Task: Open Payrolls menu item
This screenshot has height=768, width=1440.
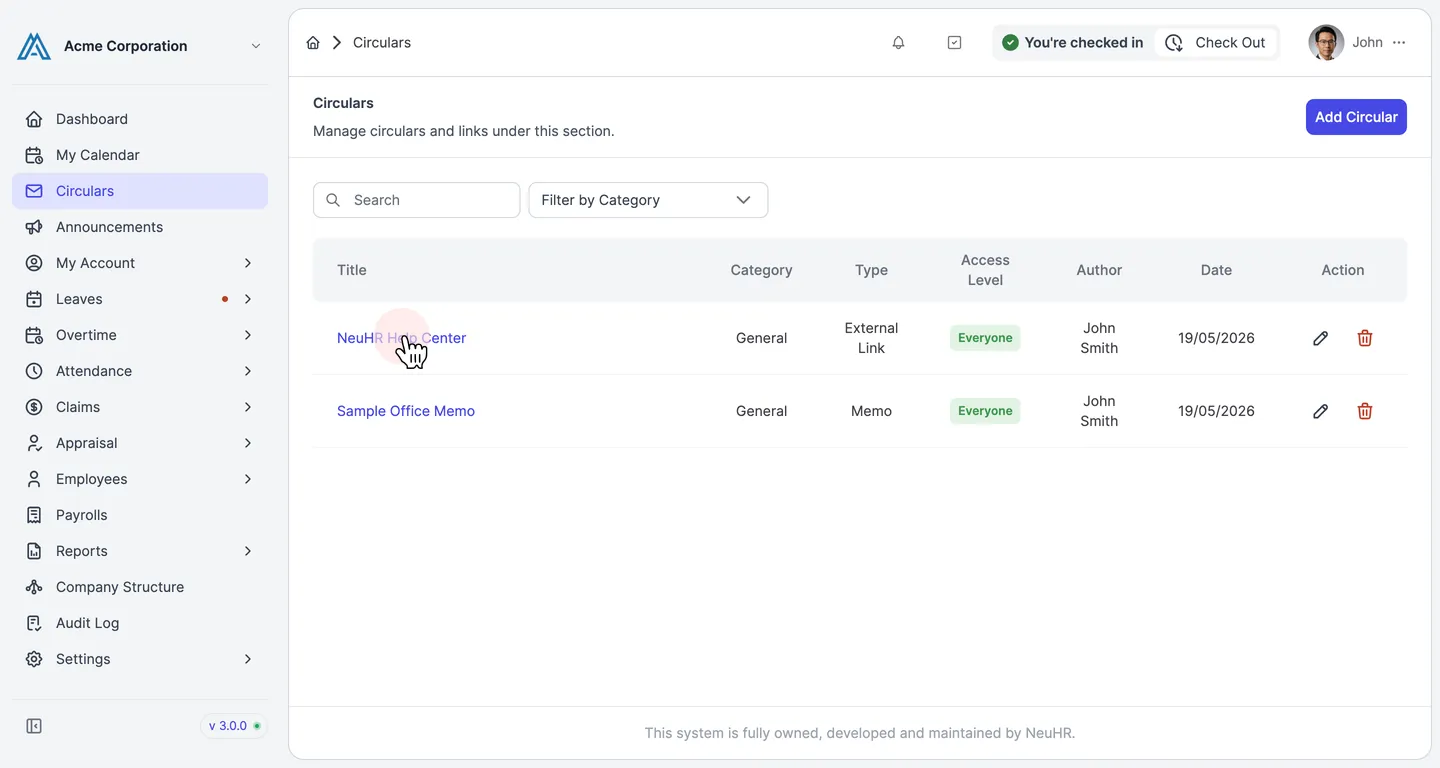Action: pyautogui.click(x=140, y=515)
